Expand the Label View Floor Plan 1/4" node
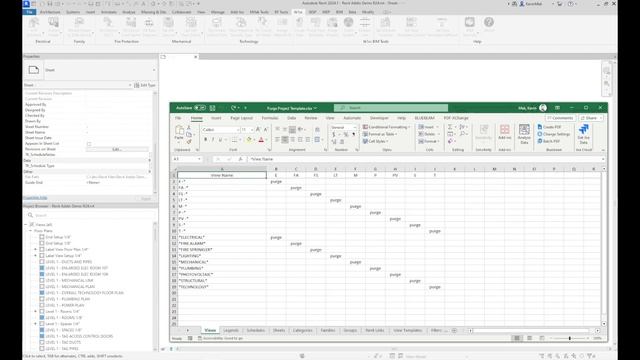 pos(36,249)
